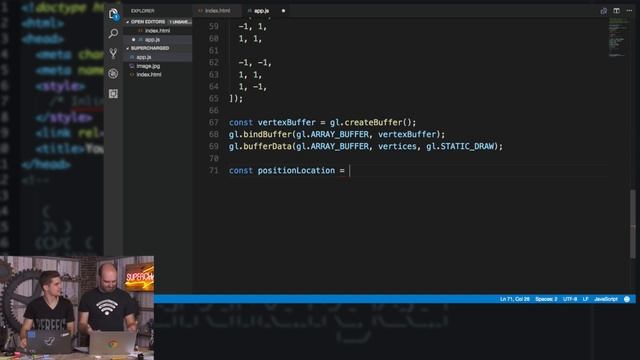This screenshot has height=360, width=640.
Task: Click 'gl.createBuffer()' on line 67
Action: [x=371, y=122]
